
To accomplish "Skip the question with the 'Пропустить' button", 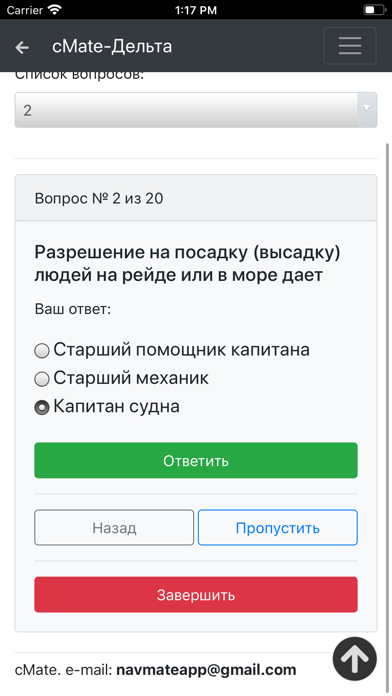I will point(277,527).
